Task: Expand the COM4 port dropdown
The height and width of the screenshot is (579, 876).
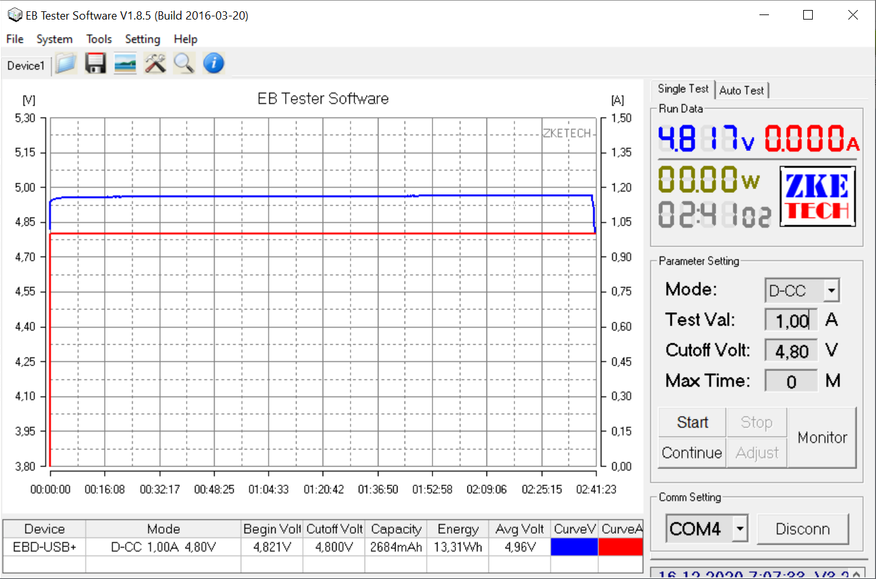Action: (x=740, y=528)
